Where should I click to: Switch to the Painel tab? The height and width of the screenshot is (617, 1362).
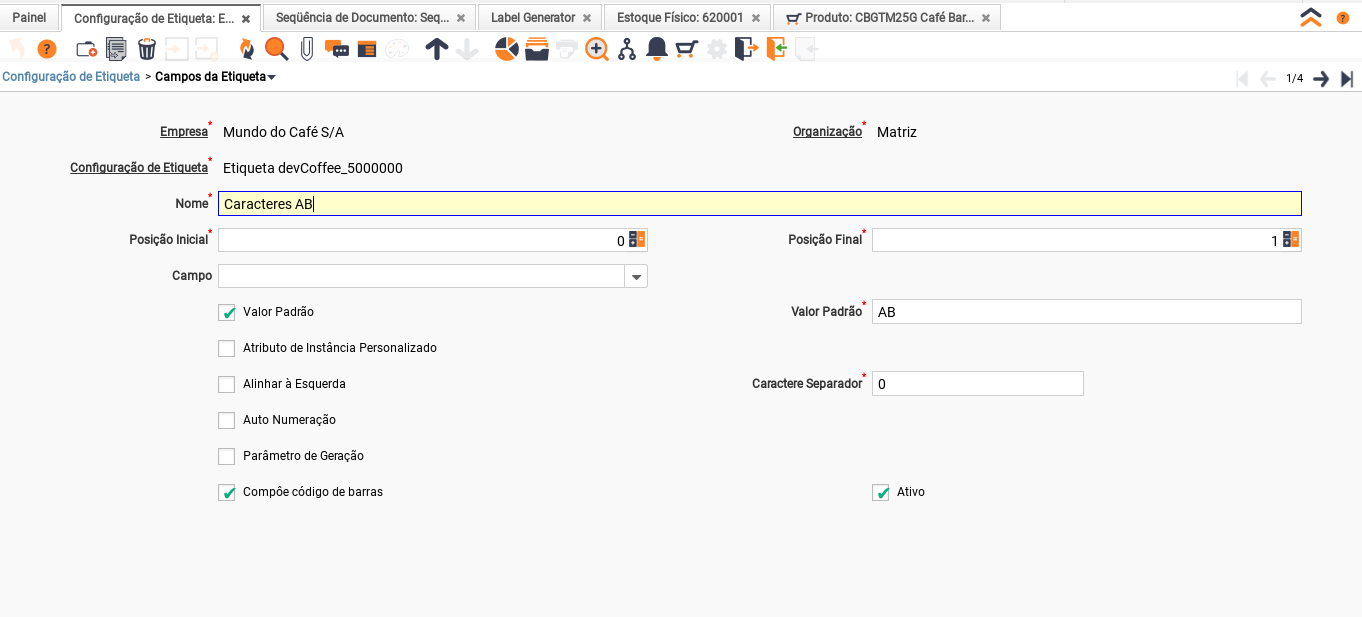(29, 18)
